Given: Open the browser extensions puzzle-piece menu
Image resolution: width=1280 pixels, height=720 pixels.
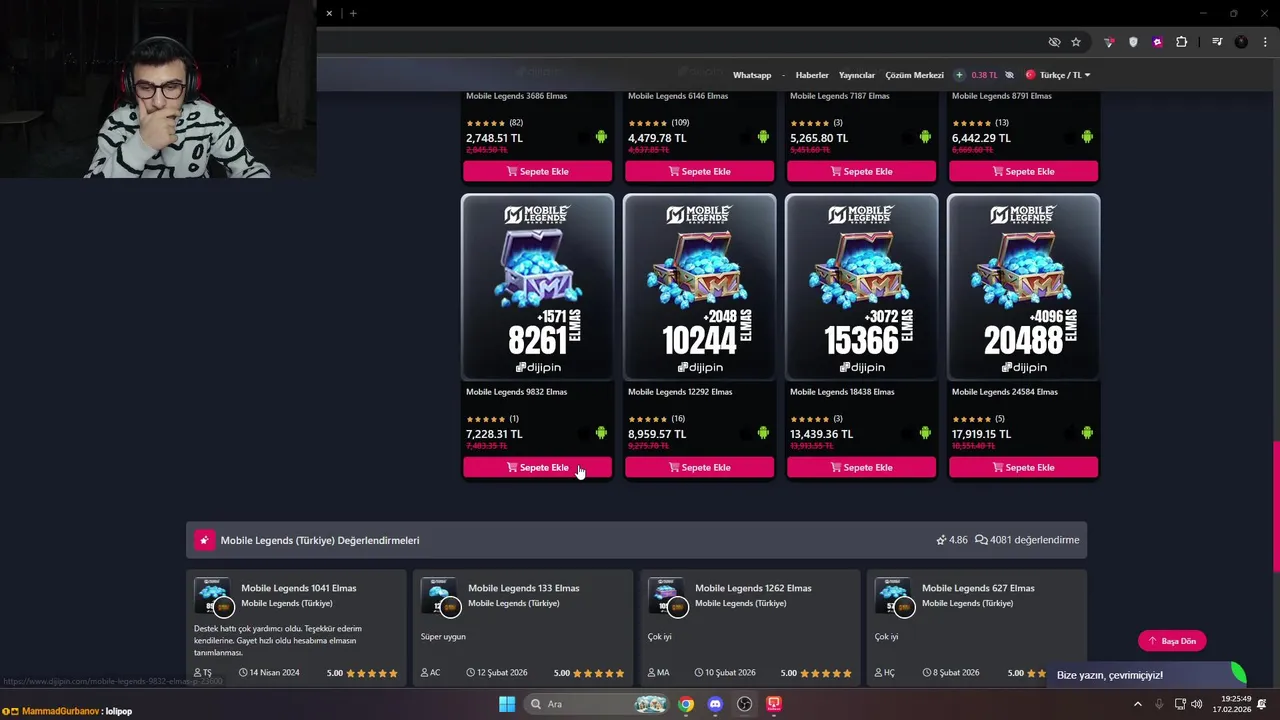Looking at the screenshot, I should (1182, 42).
